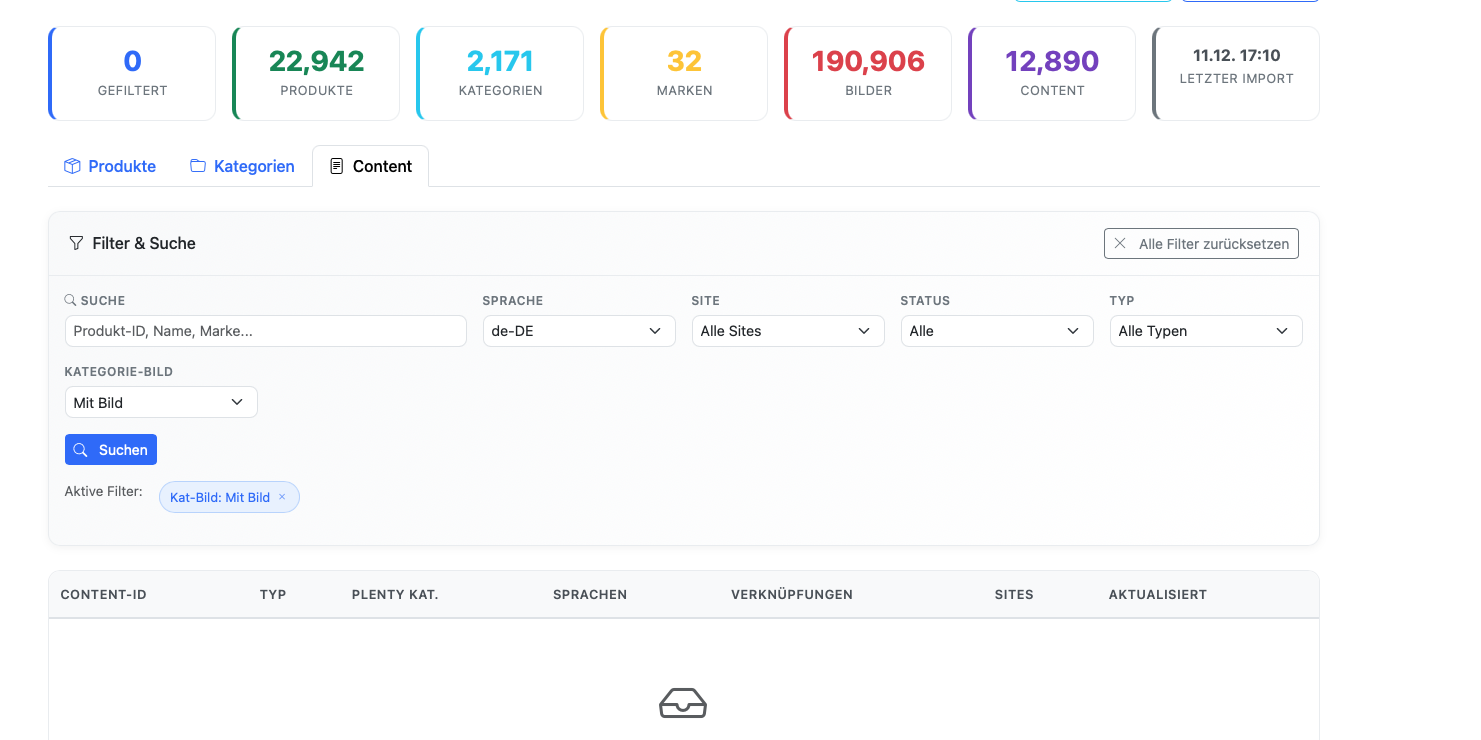Reset all filters with Alle Filter zurücksetzen
Viewport: 1481px width, 740px height.
pos(1201,244)
